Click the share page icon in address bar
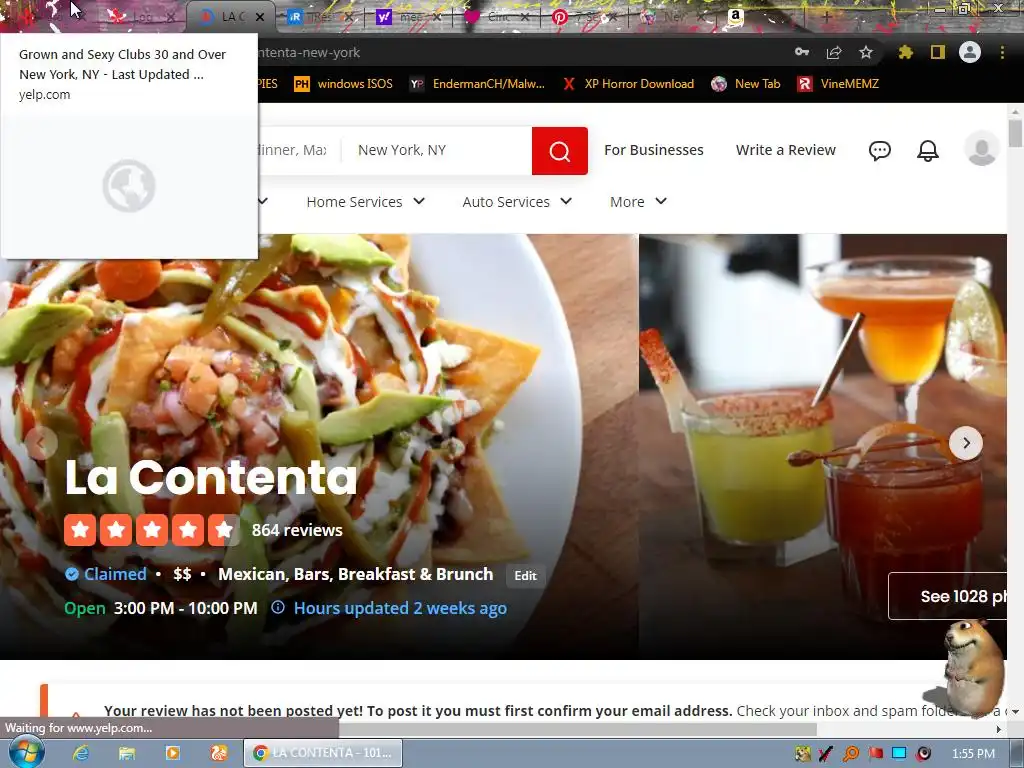This screenshot has height=768, width=1024. click(x=834, y=52)
